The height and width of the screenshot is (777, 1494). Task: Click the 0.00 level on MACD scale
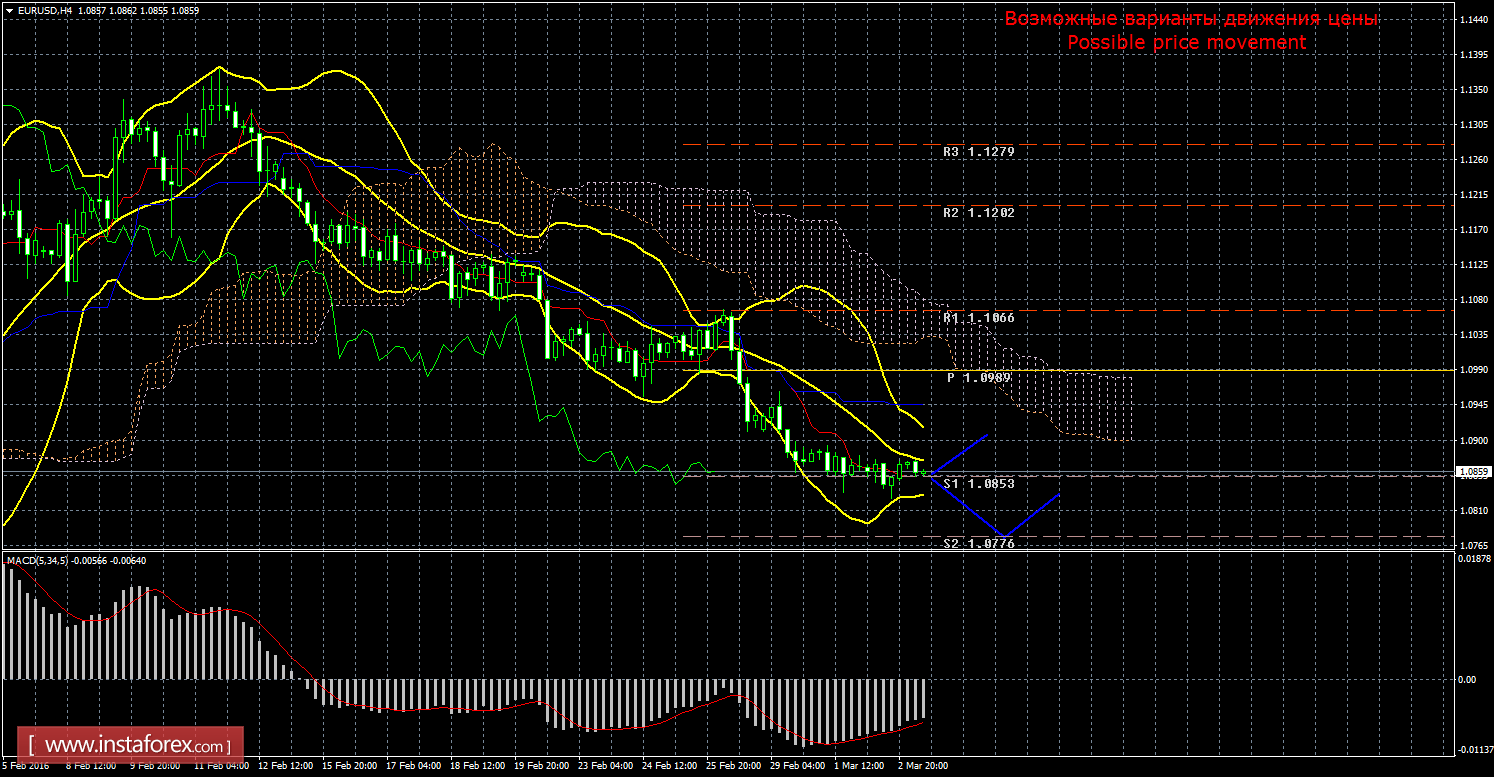(x=1466, y=680)
